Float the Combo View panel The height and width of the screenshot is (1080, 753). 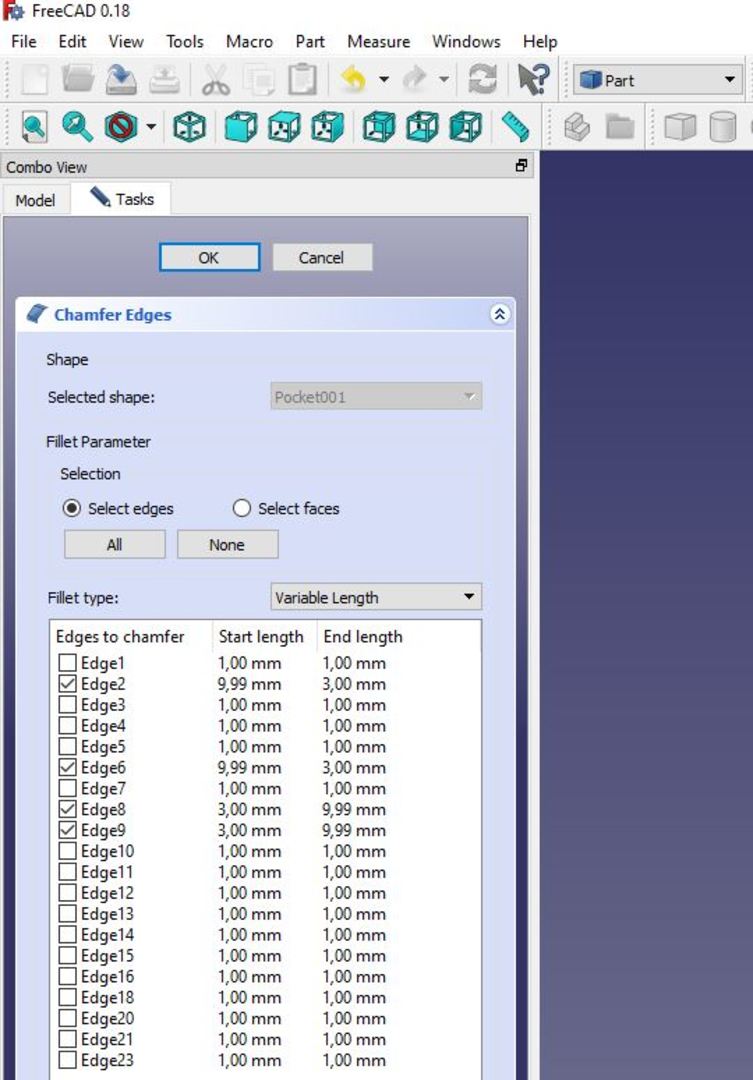[x=522, y=165]
